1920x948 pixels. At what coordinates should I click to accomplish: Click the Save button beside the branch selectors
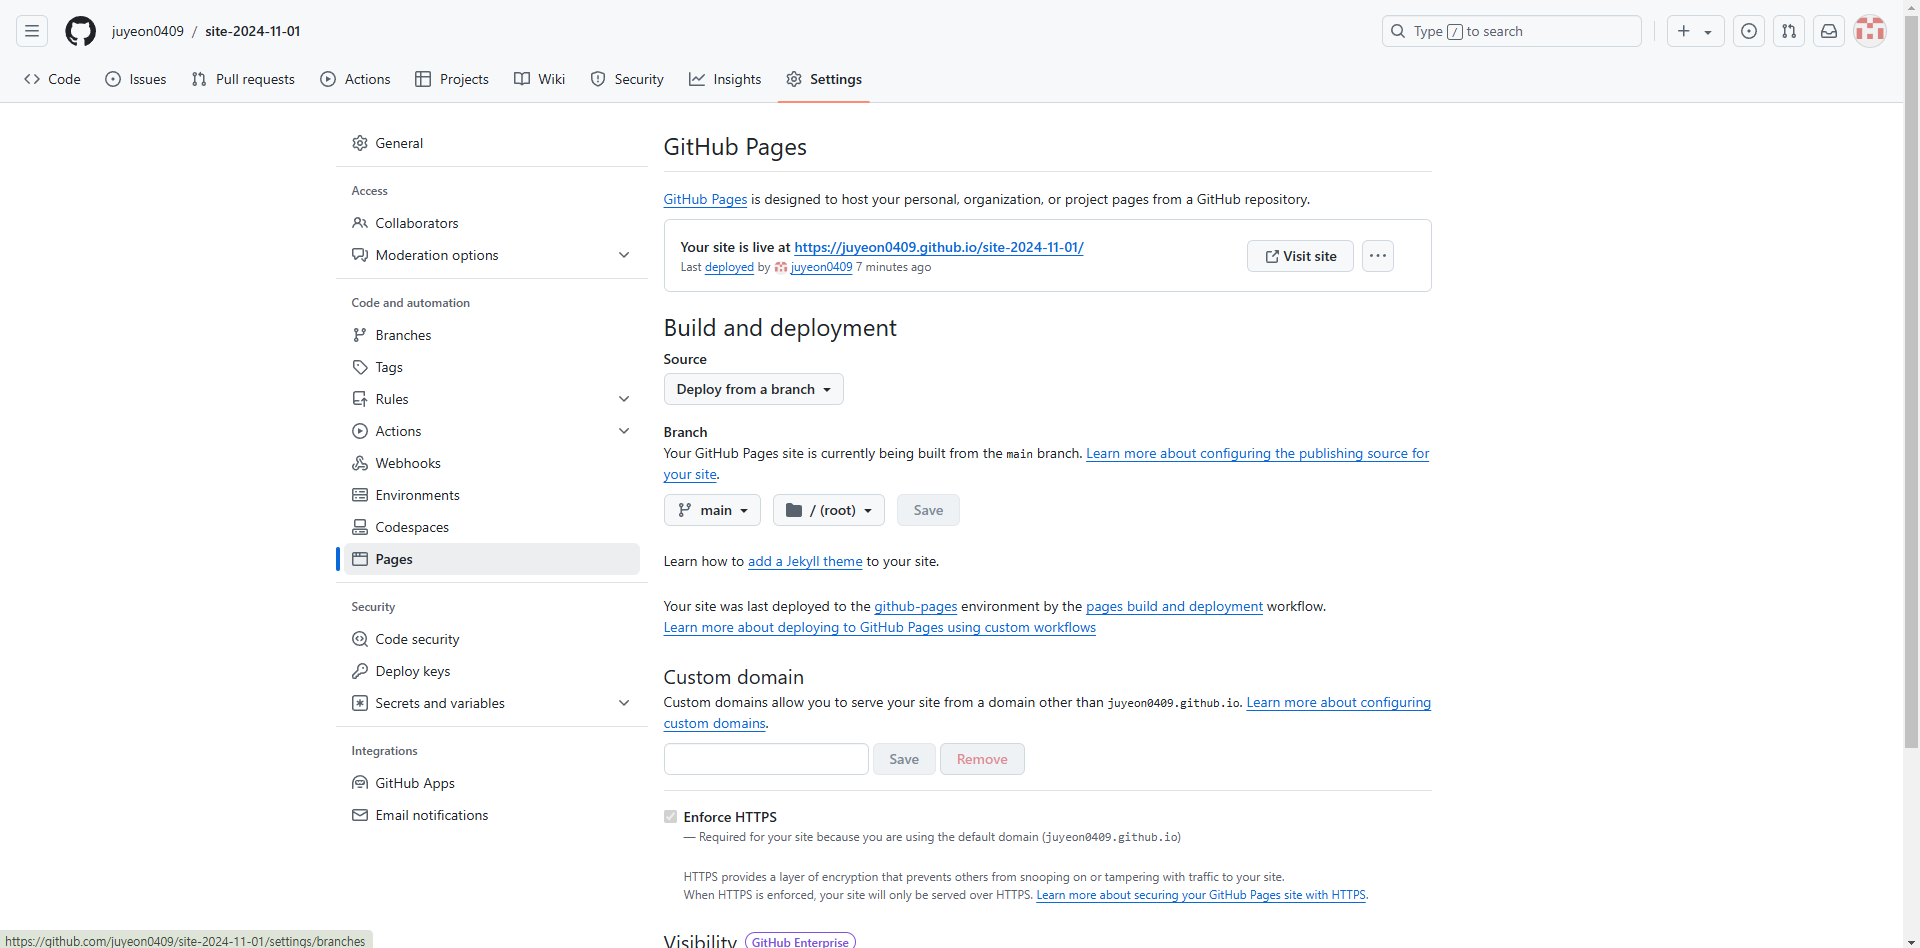(x=928, y=510)
